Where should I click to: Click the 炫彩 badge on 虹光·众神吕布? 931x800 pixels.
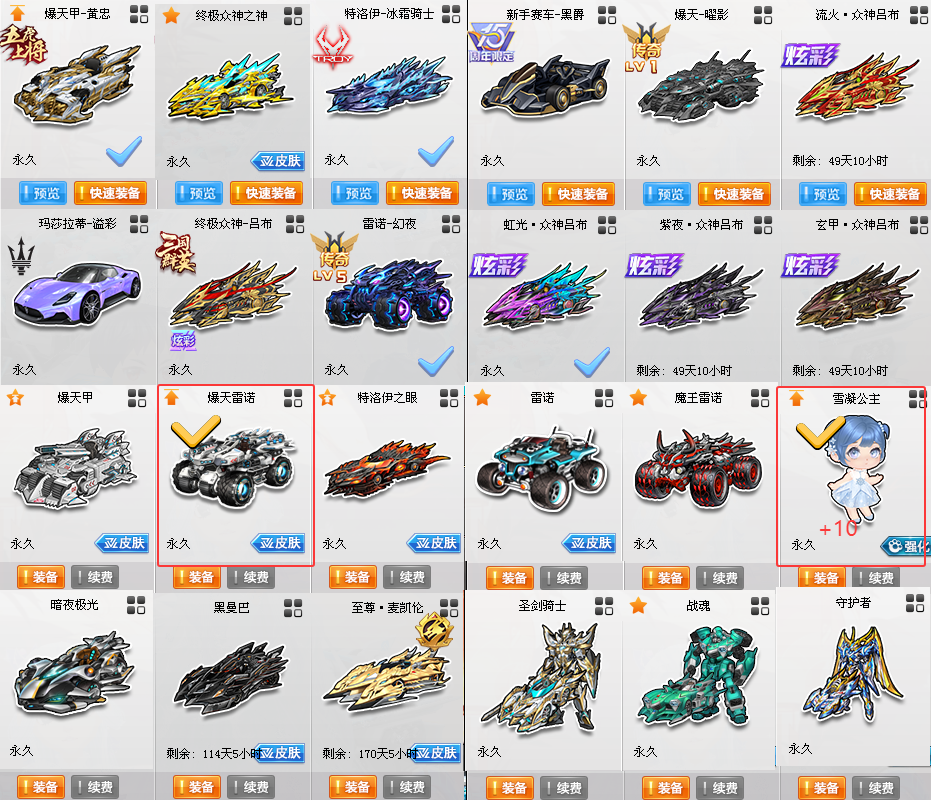click(499, 265)
